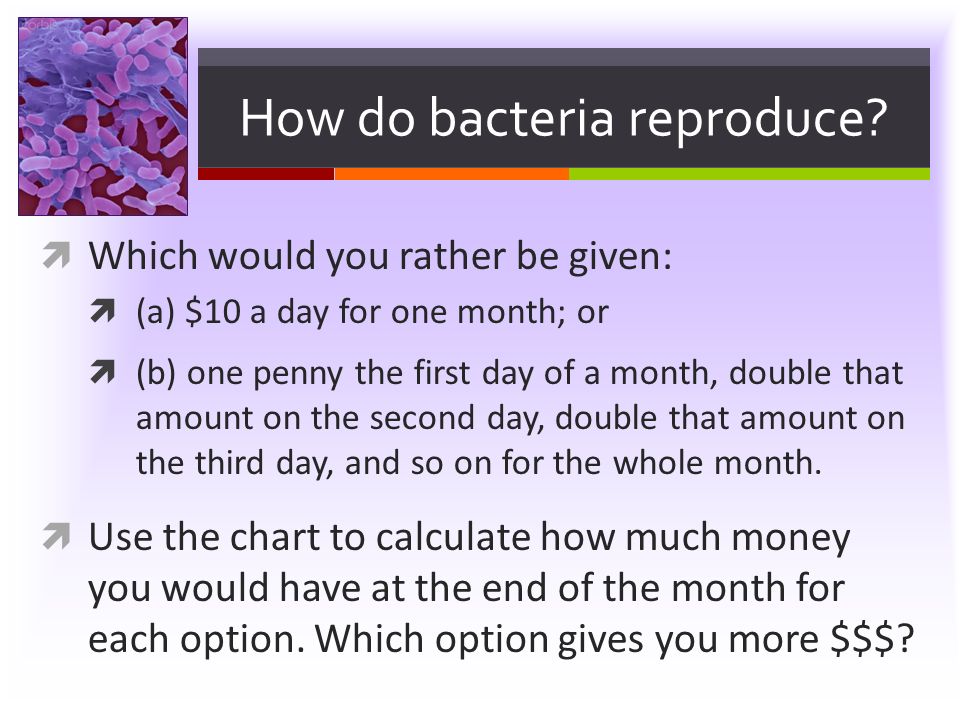Click the '$$$?' at end of slide
Image resolution: width=960 pixels, height=720 pixels.
(872, 639)
